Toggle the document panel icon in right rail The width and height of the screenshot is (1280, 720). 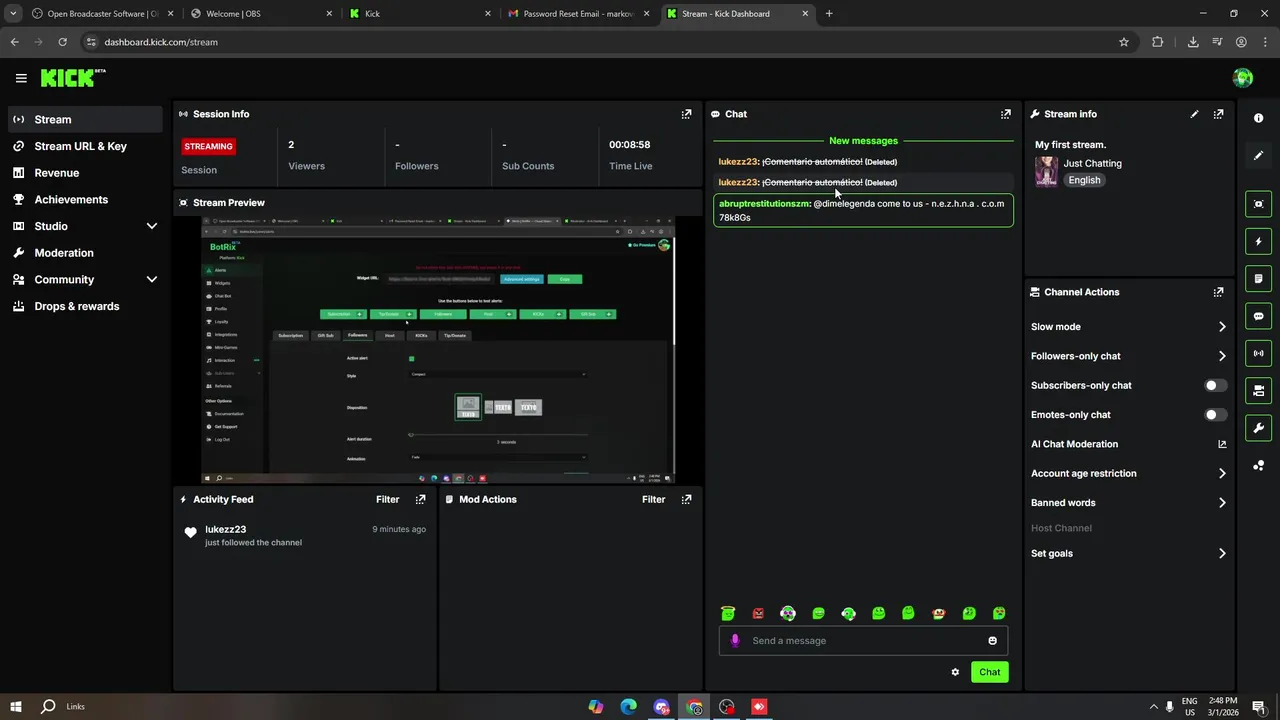pyautogui.click(x=1258, y=278)
